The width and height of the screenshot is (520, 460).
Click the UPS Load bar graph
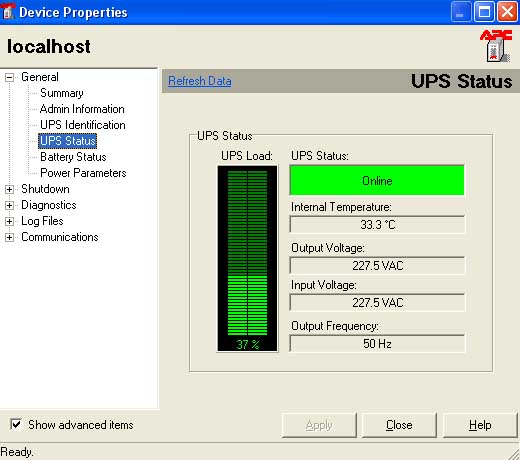(x=247, y=258)
